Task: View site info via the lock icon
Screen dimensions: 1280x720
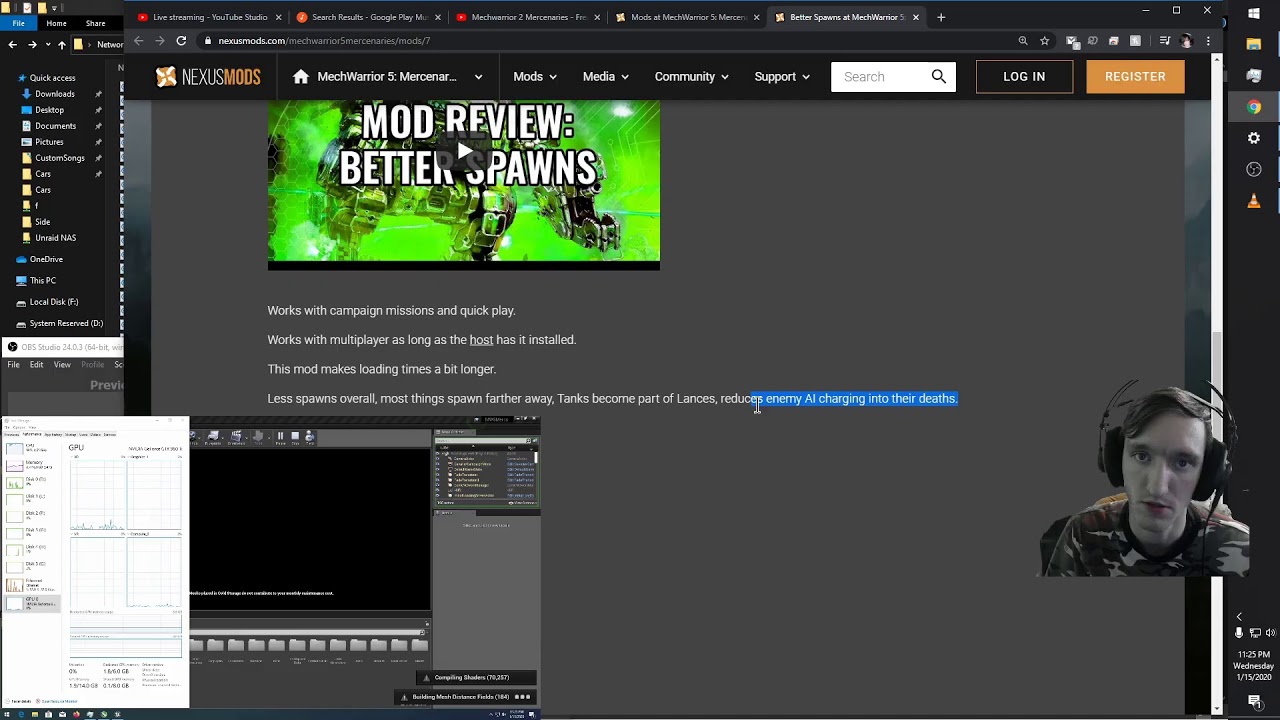Action: 208,41
